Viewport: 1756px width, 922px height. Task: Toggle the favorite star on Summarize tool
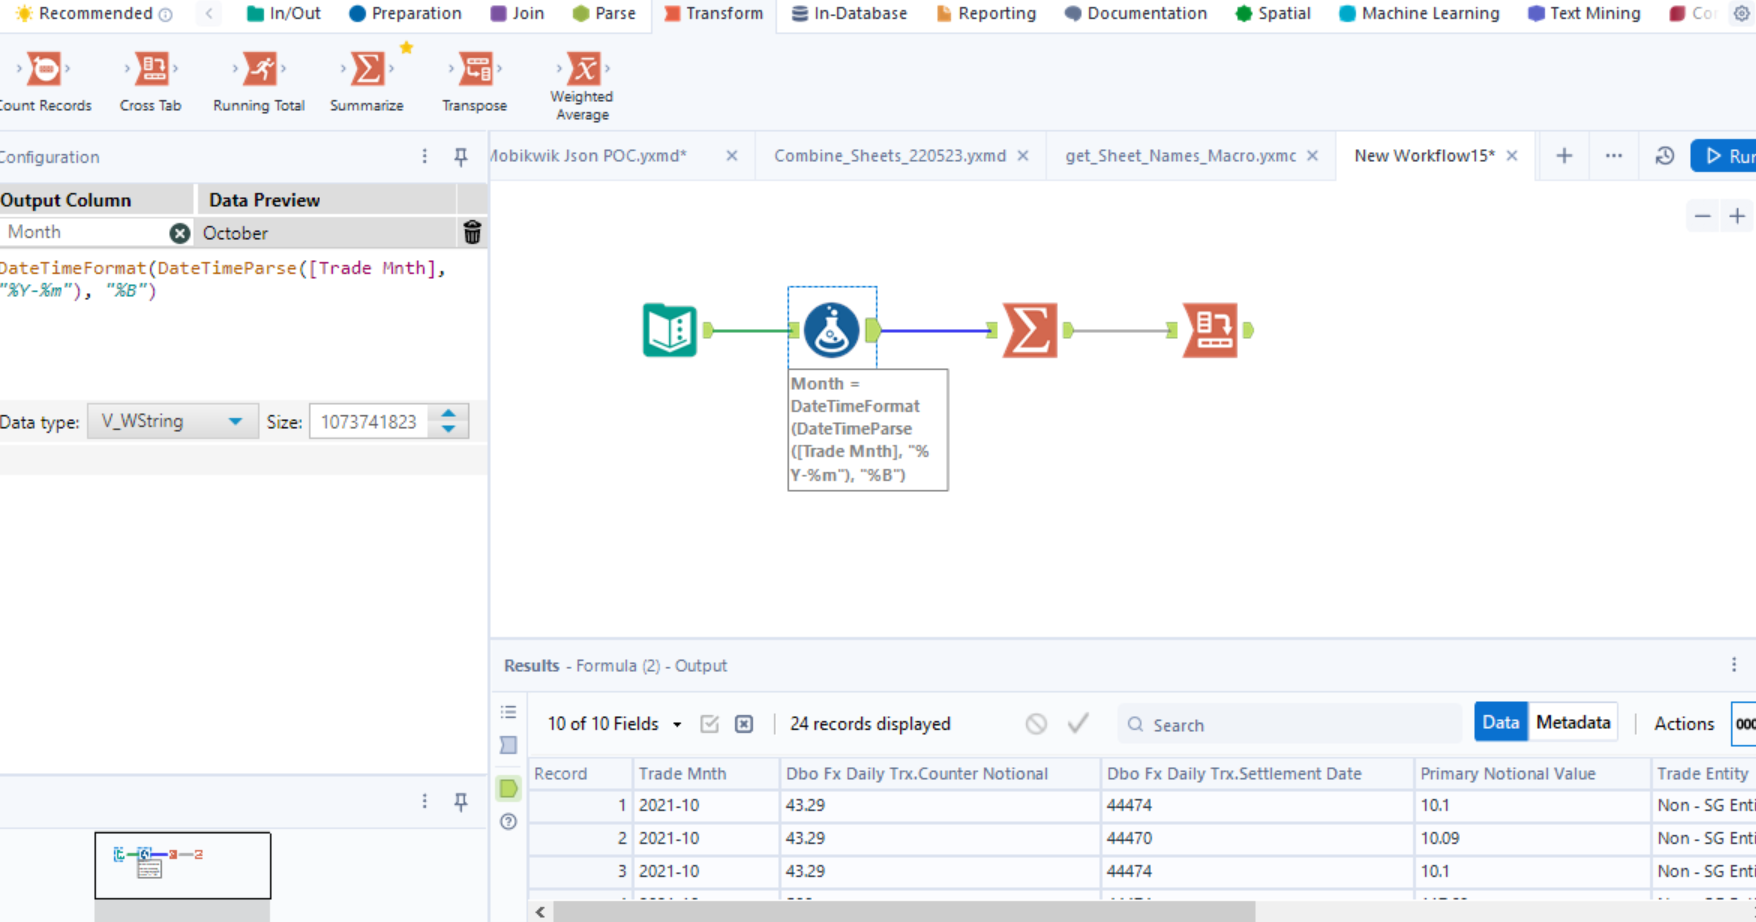[406, 47]
